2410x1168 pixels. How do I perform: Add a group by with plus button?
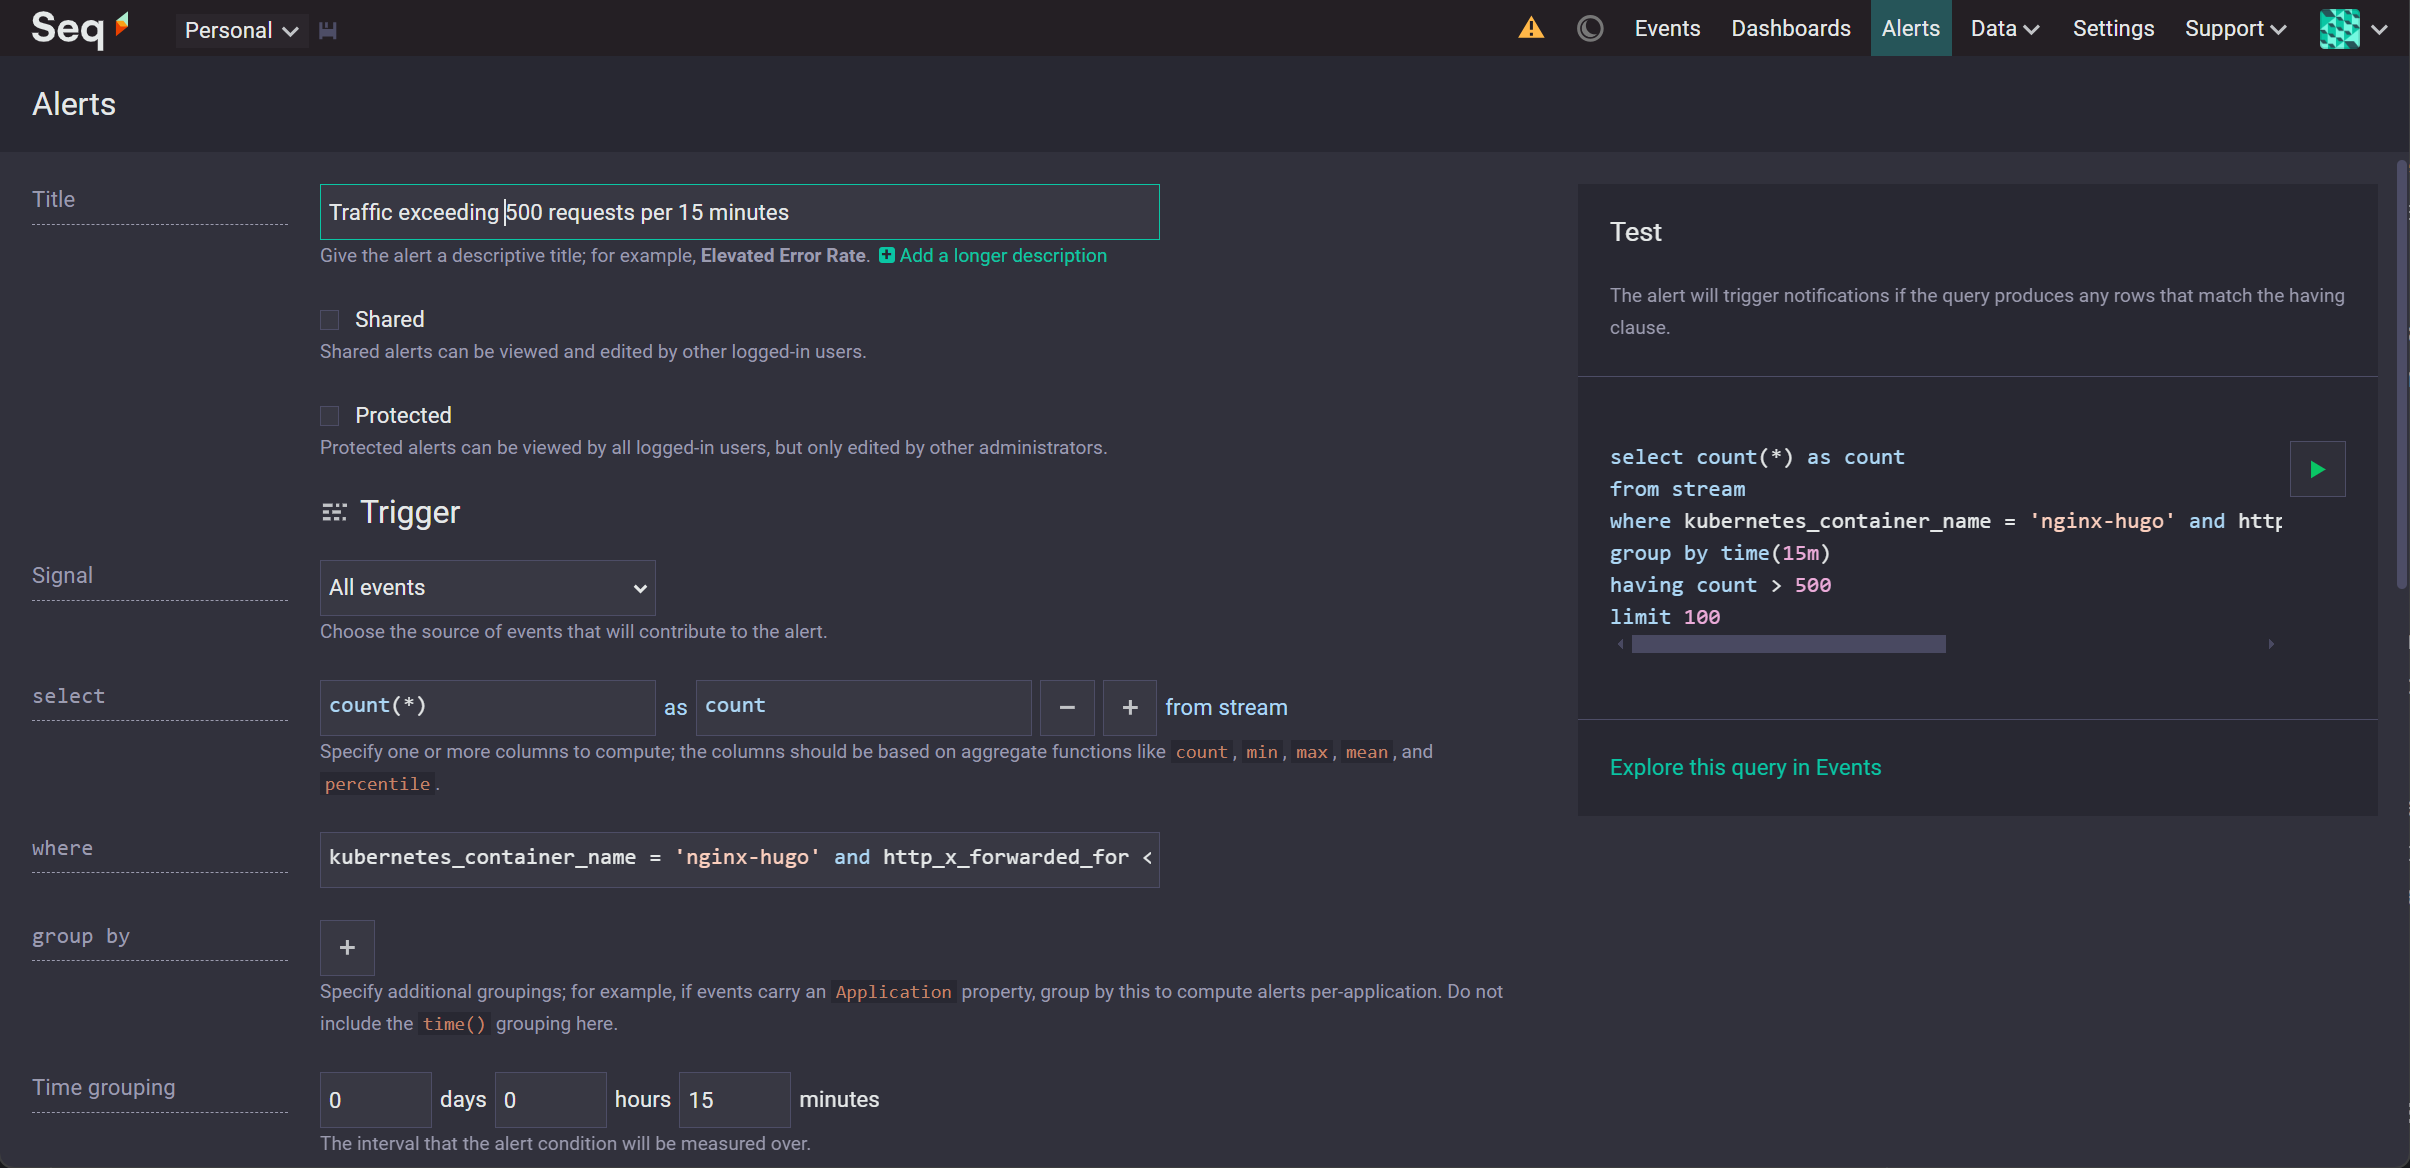tap(347, 948)
